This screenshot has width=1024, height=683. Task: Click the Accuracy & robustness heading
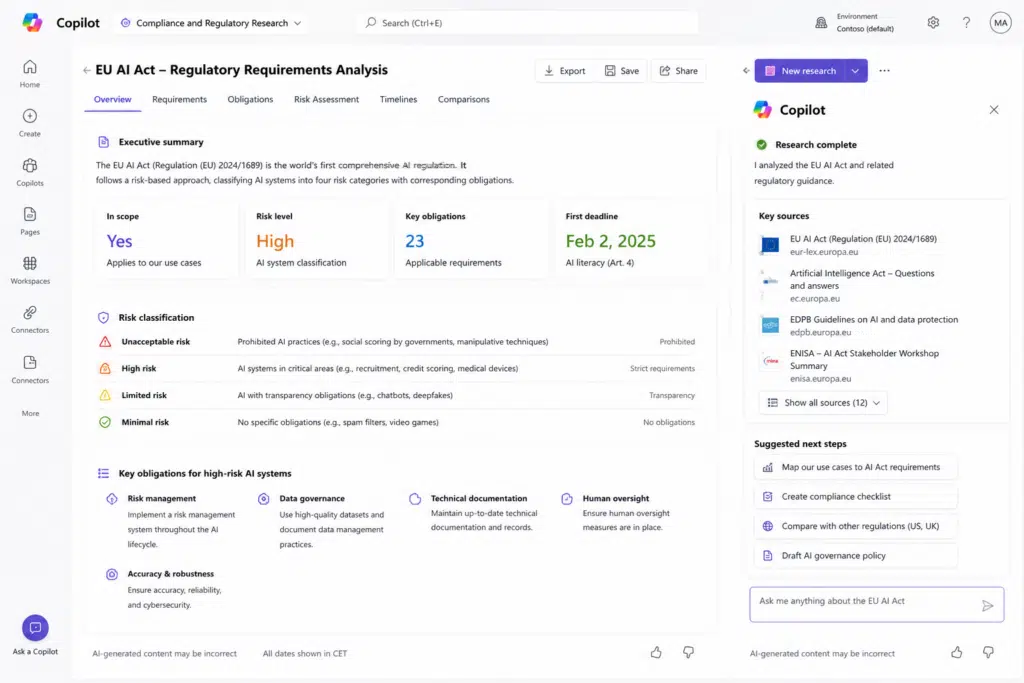click(x=170, y=574)
